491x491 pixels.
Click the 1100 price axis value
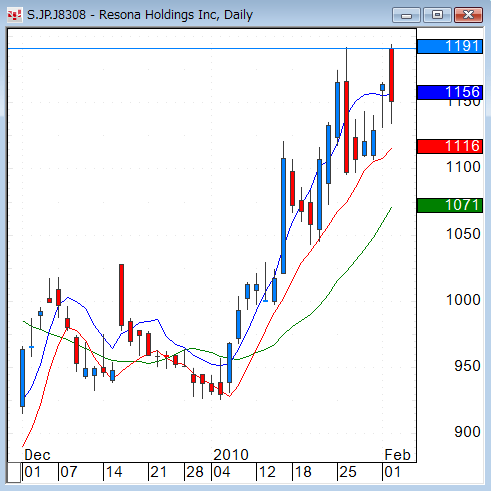(x=463, y=167)
